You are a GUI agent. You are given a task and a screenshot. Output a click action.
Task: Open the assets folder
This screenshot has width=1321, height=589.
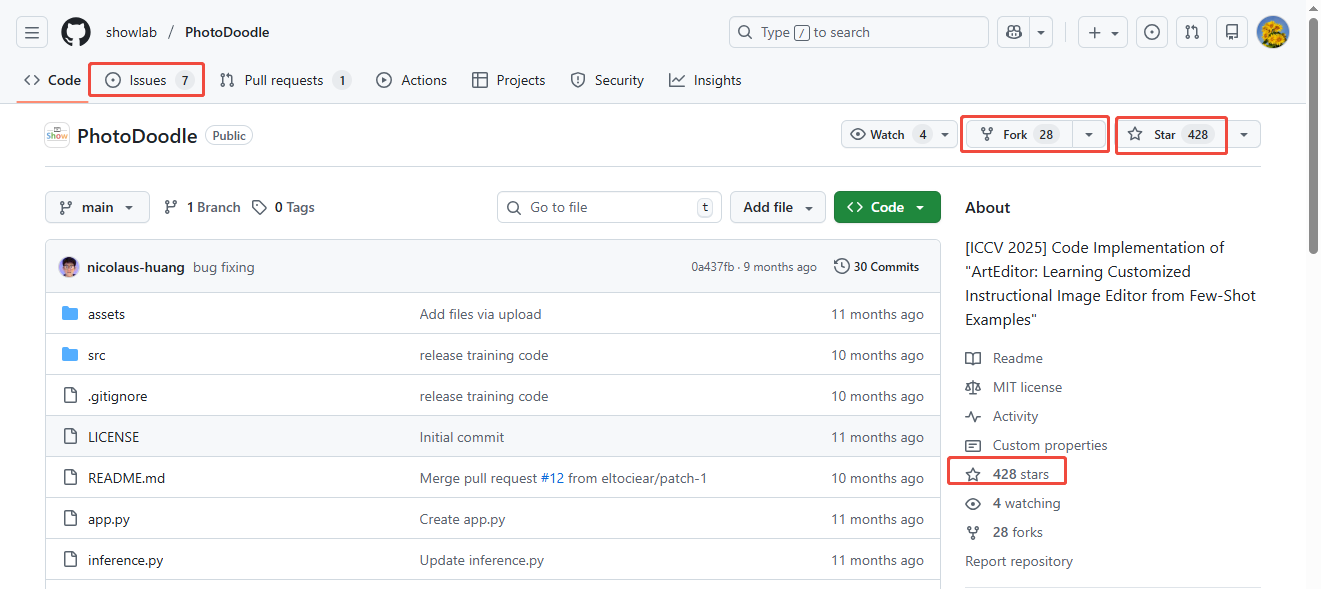point(106,314)
